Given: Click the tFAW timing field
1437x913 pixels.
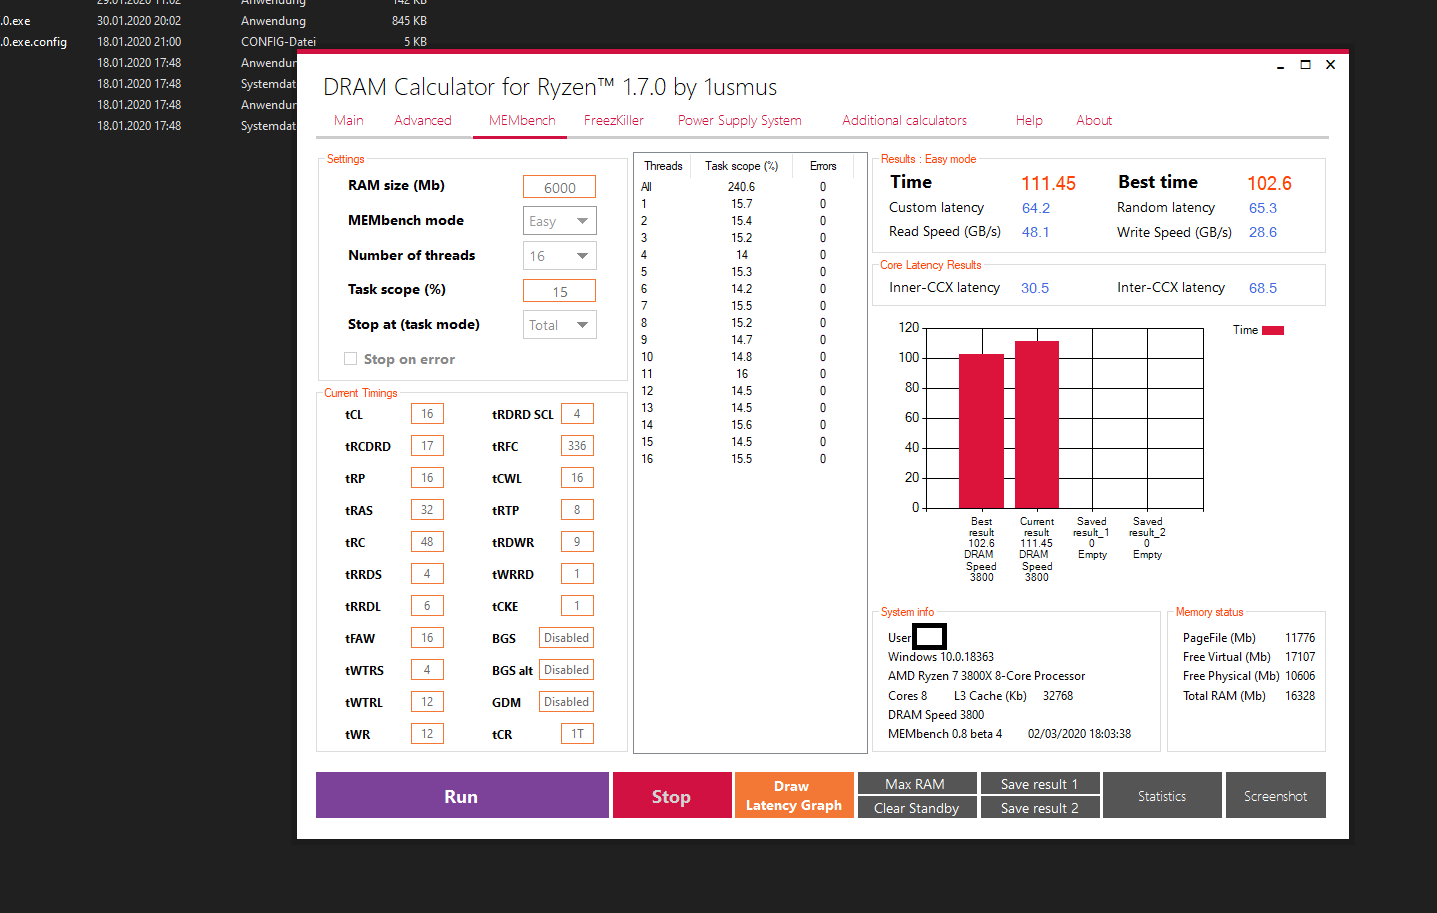Looking at the screenshot, I should click(427, 638).
